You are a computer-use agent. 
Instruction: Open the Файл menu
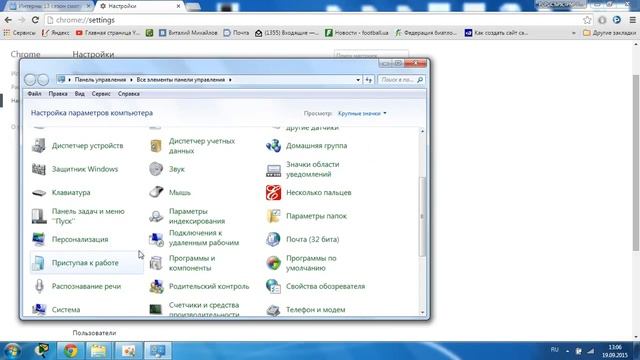(x=34, y=94)
